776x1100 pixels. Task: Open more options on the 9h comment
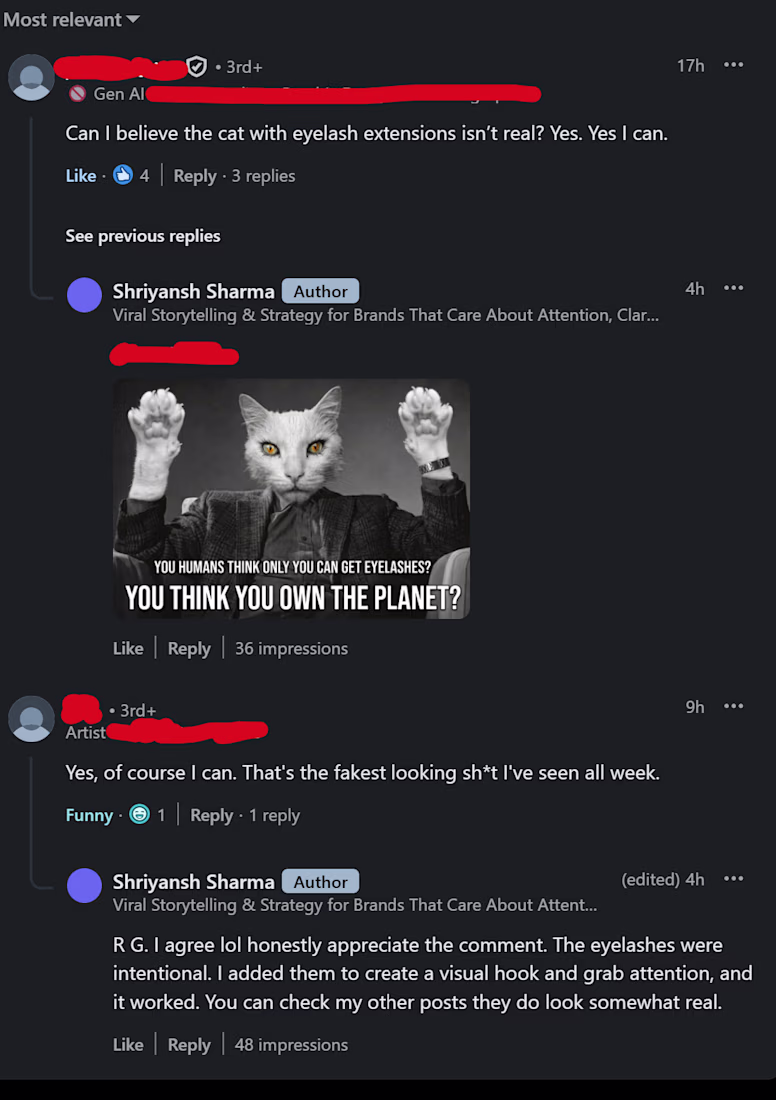click(x=733, y=706)
